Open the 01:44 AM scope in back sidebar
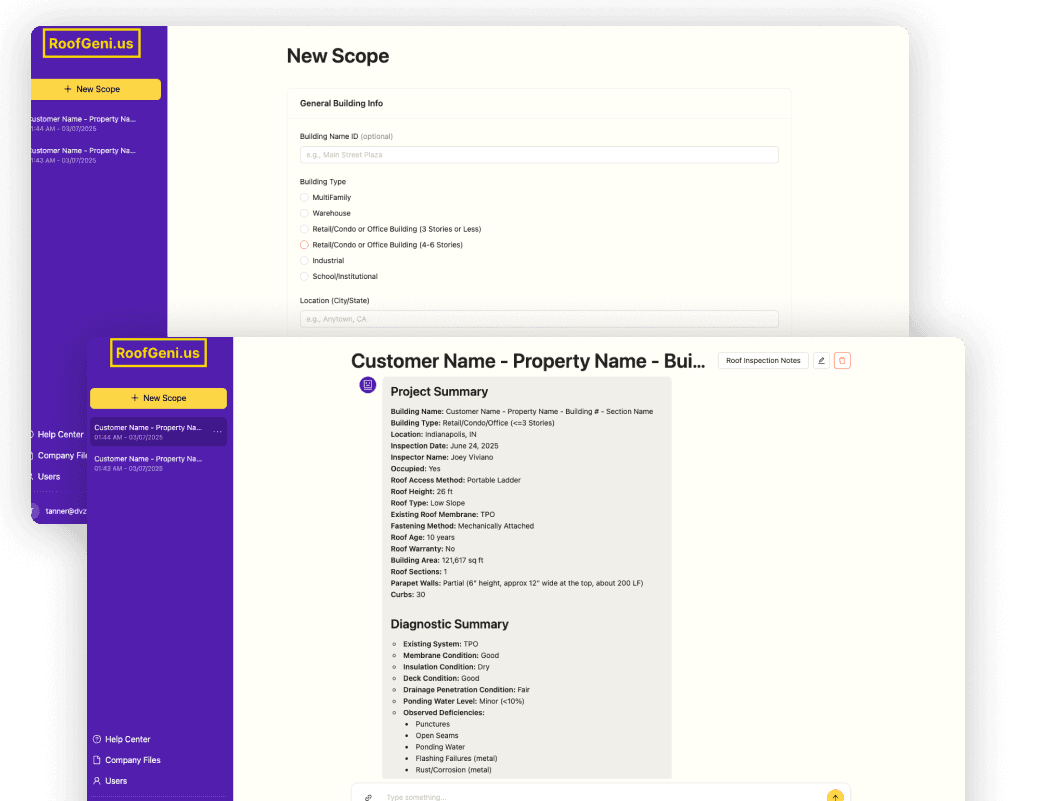1053x801 pixels. [x=82, y=123]
